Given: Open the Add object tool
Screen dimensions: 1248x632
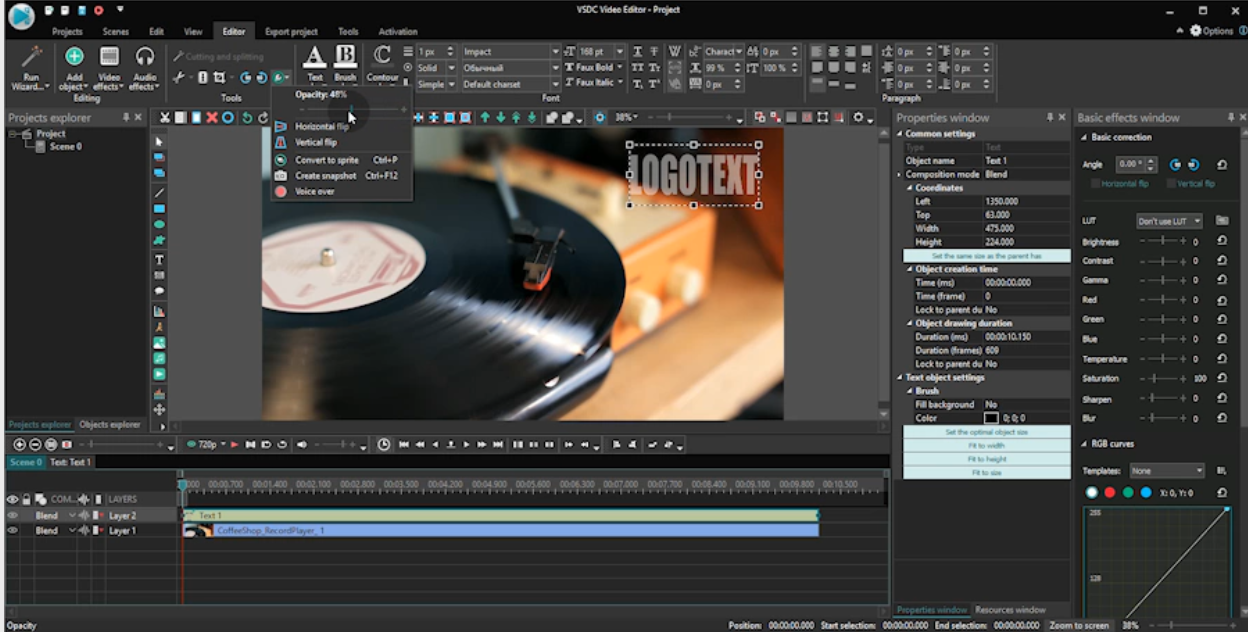Looking at the screenshot, I should tap(74, 58).
